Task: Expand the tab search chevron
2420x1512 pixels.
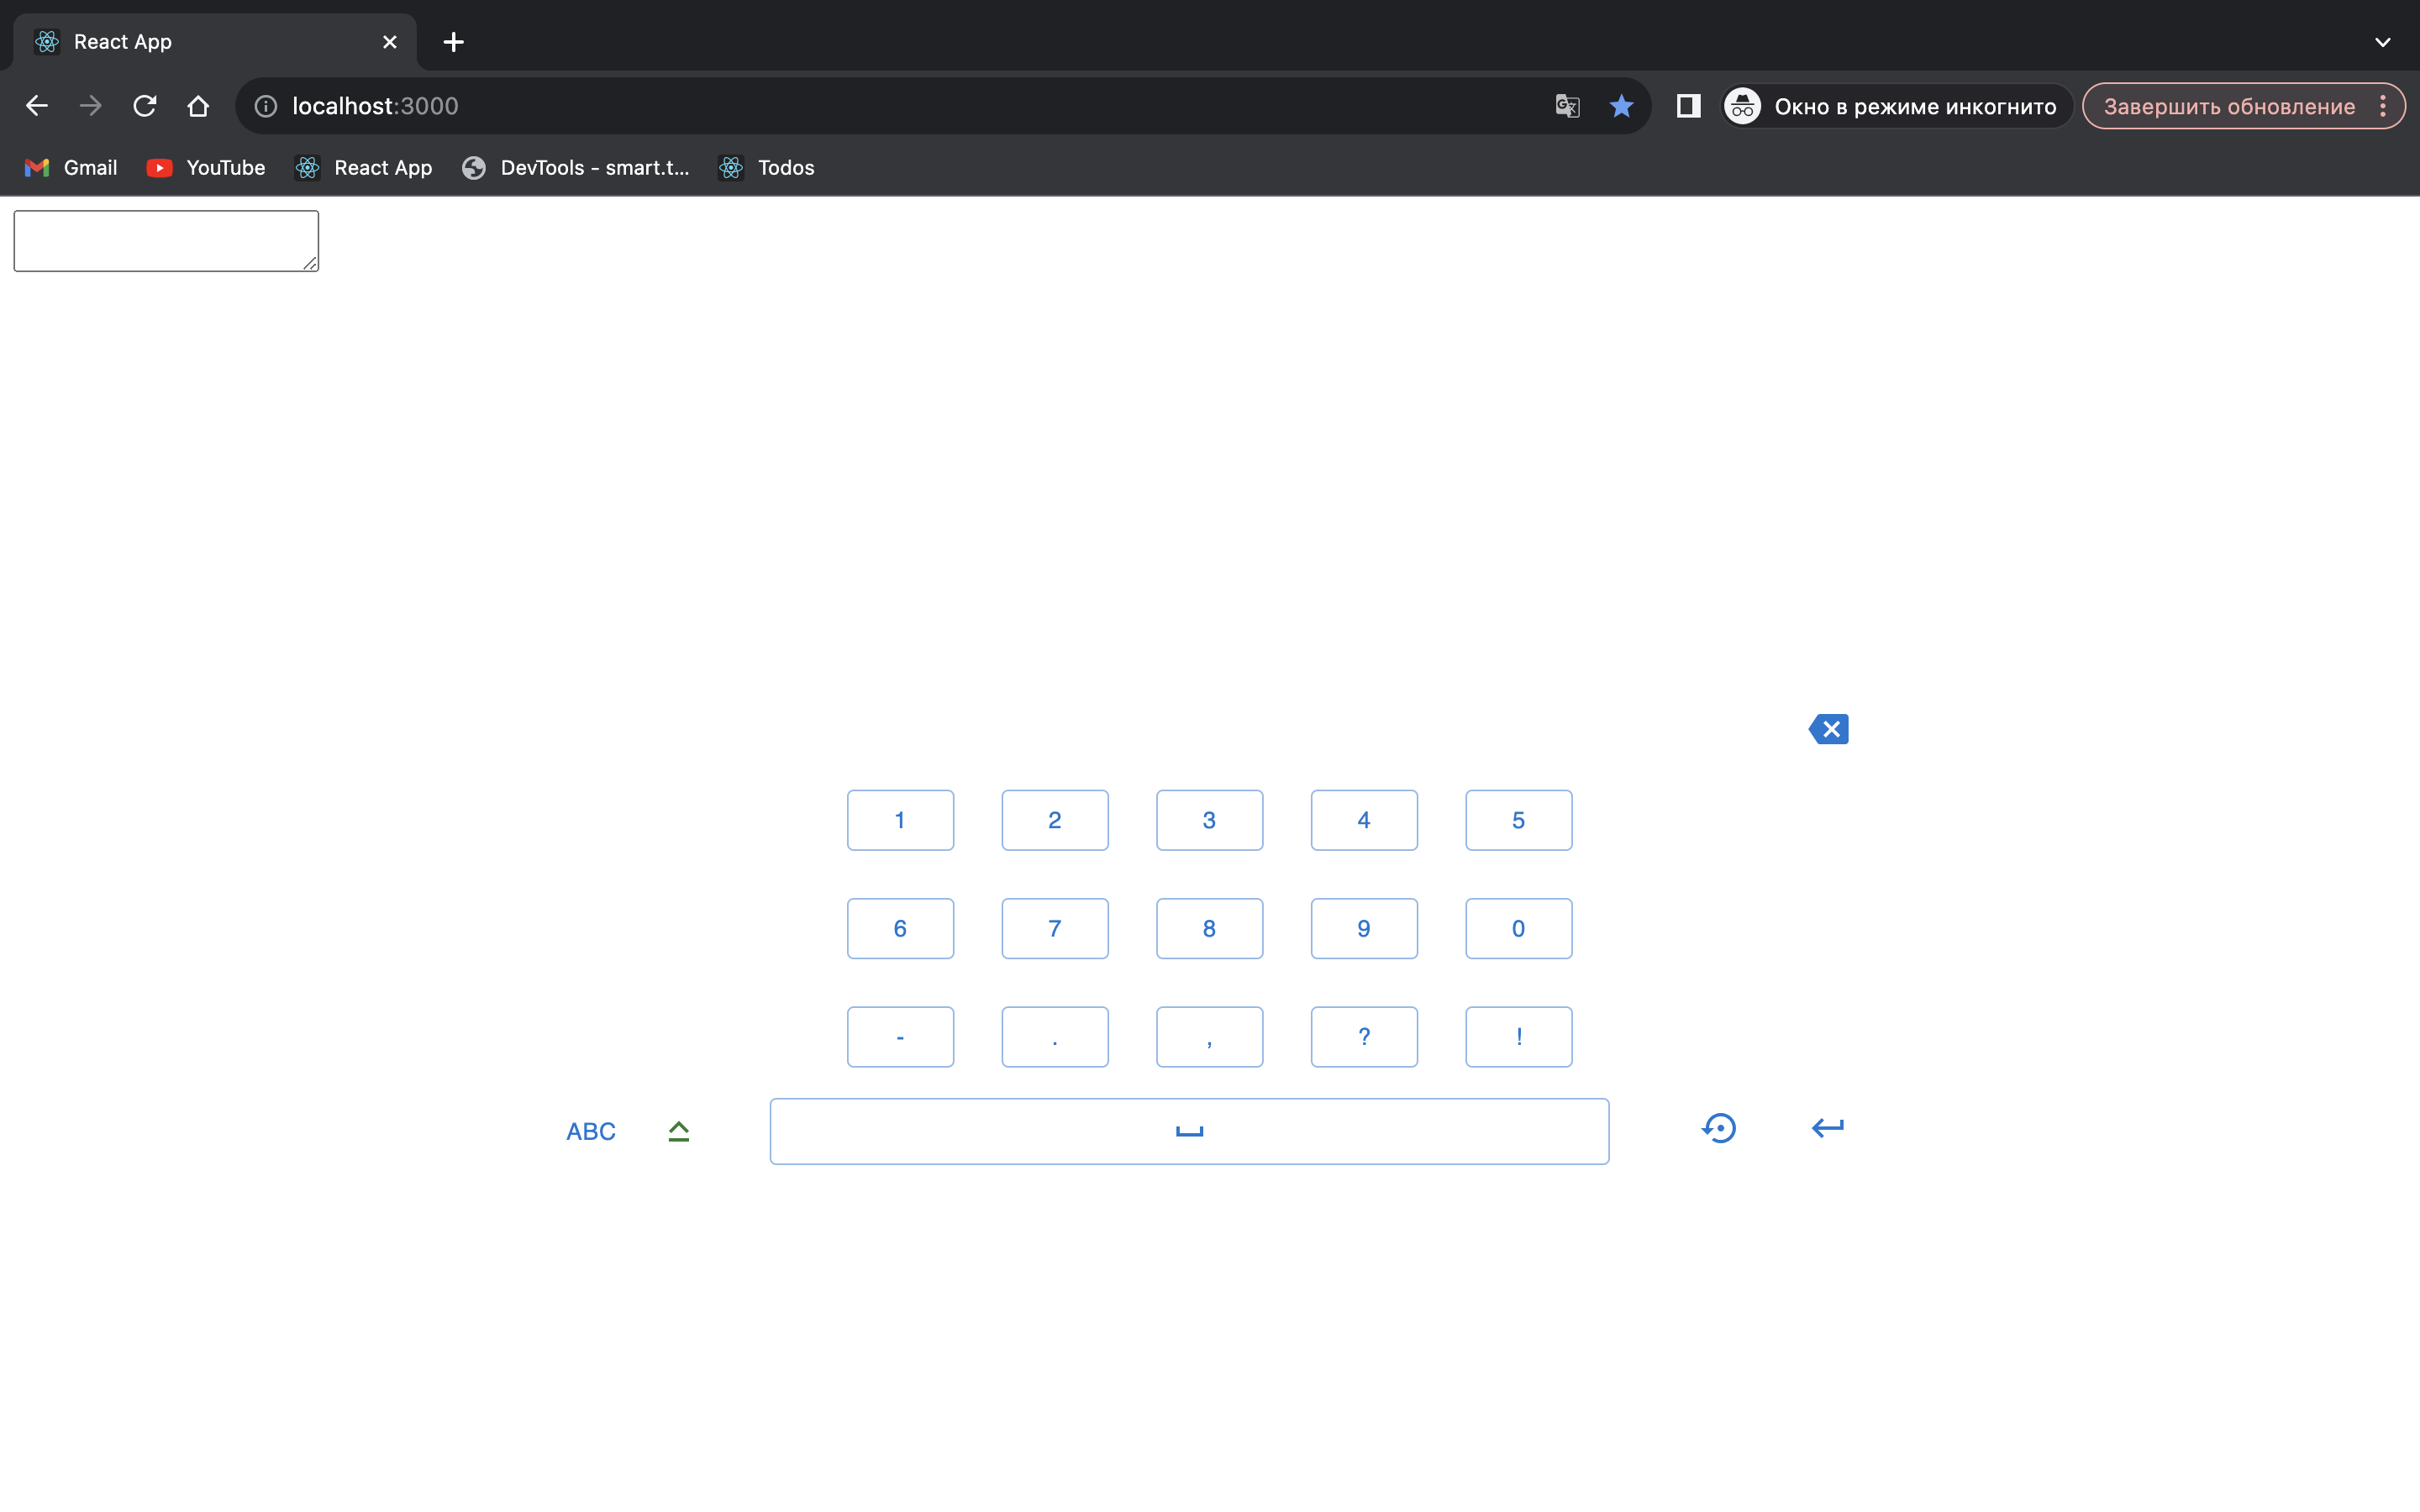Action: point(2382,42)
